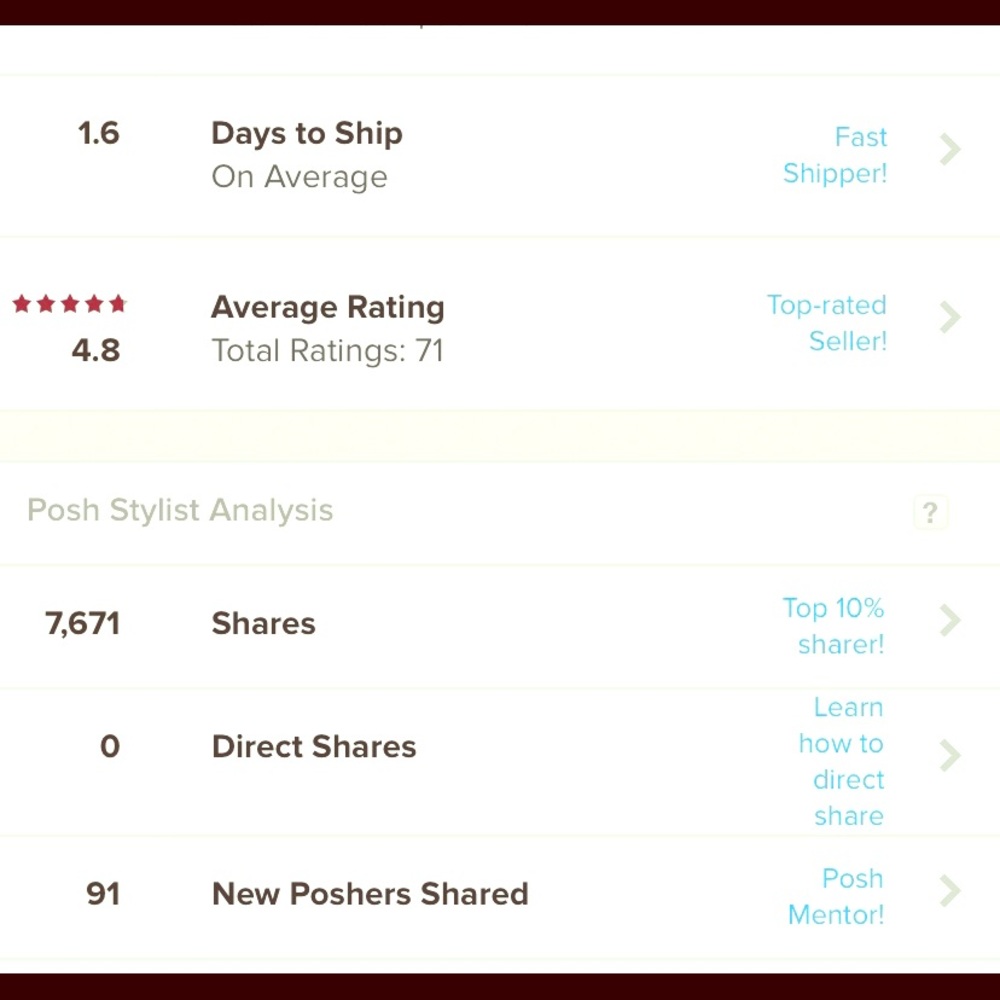The width and height of the screenshot is (1000, 1000).
Task: Click the "Posh Stylist Analysis" section header
Action: (180, 511)
